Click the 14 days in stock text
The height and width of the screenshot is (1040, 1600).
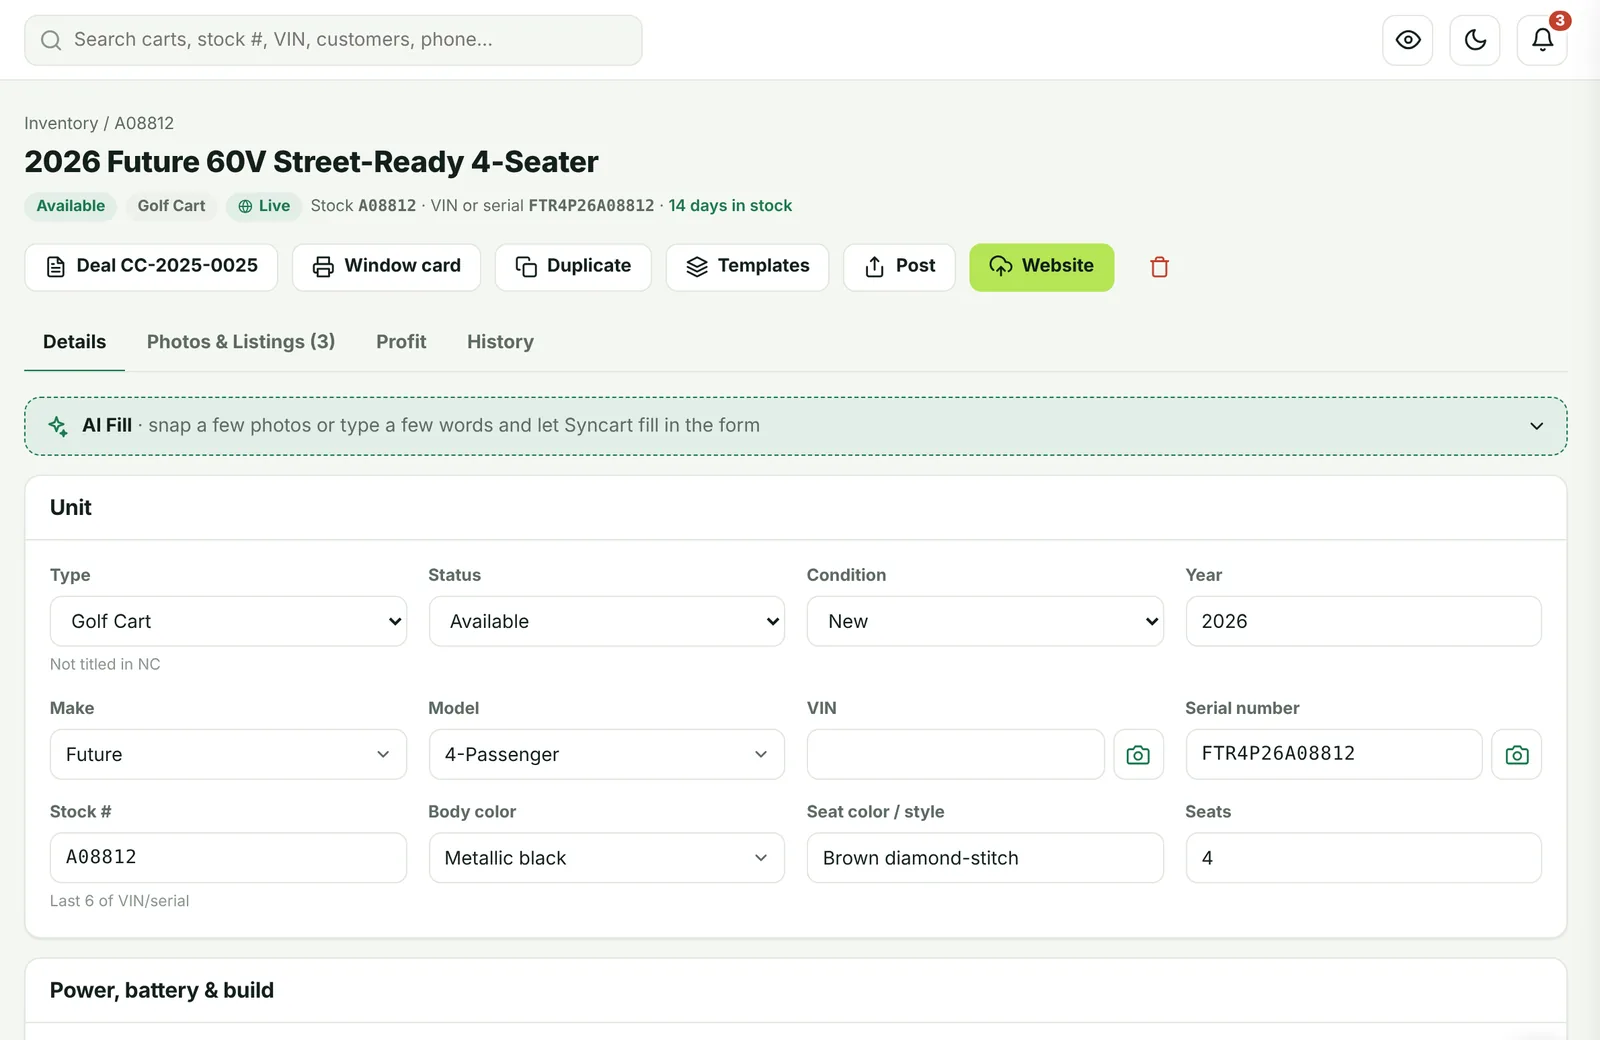(x=730, y=206)
